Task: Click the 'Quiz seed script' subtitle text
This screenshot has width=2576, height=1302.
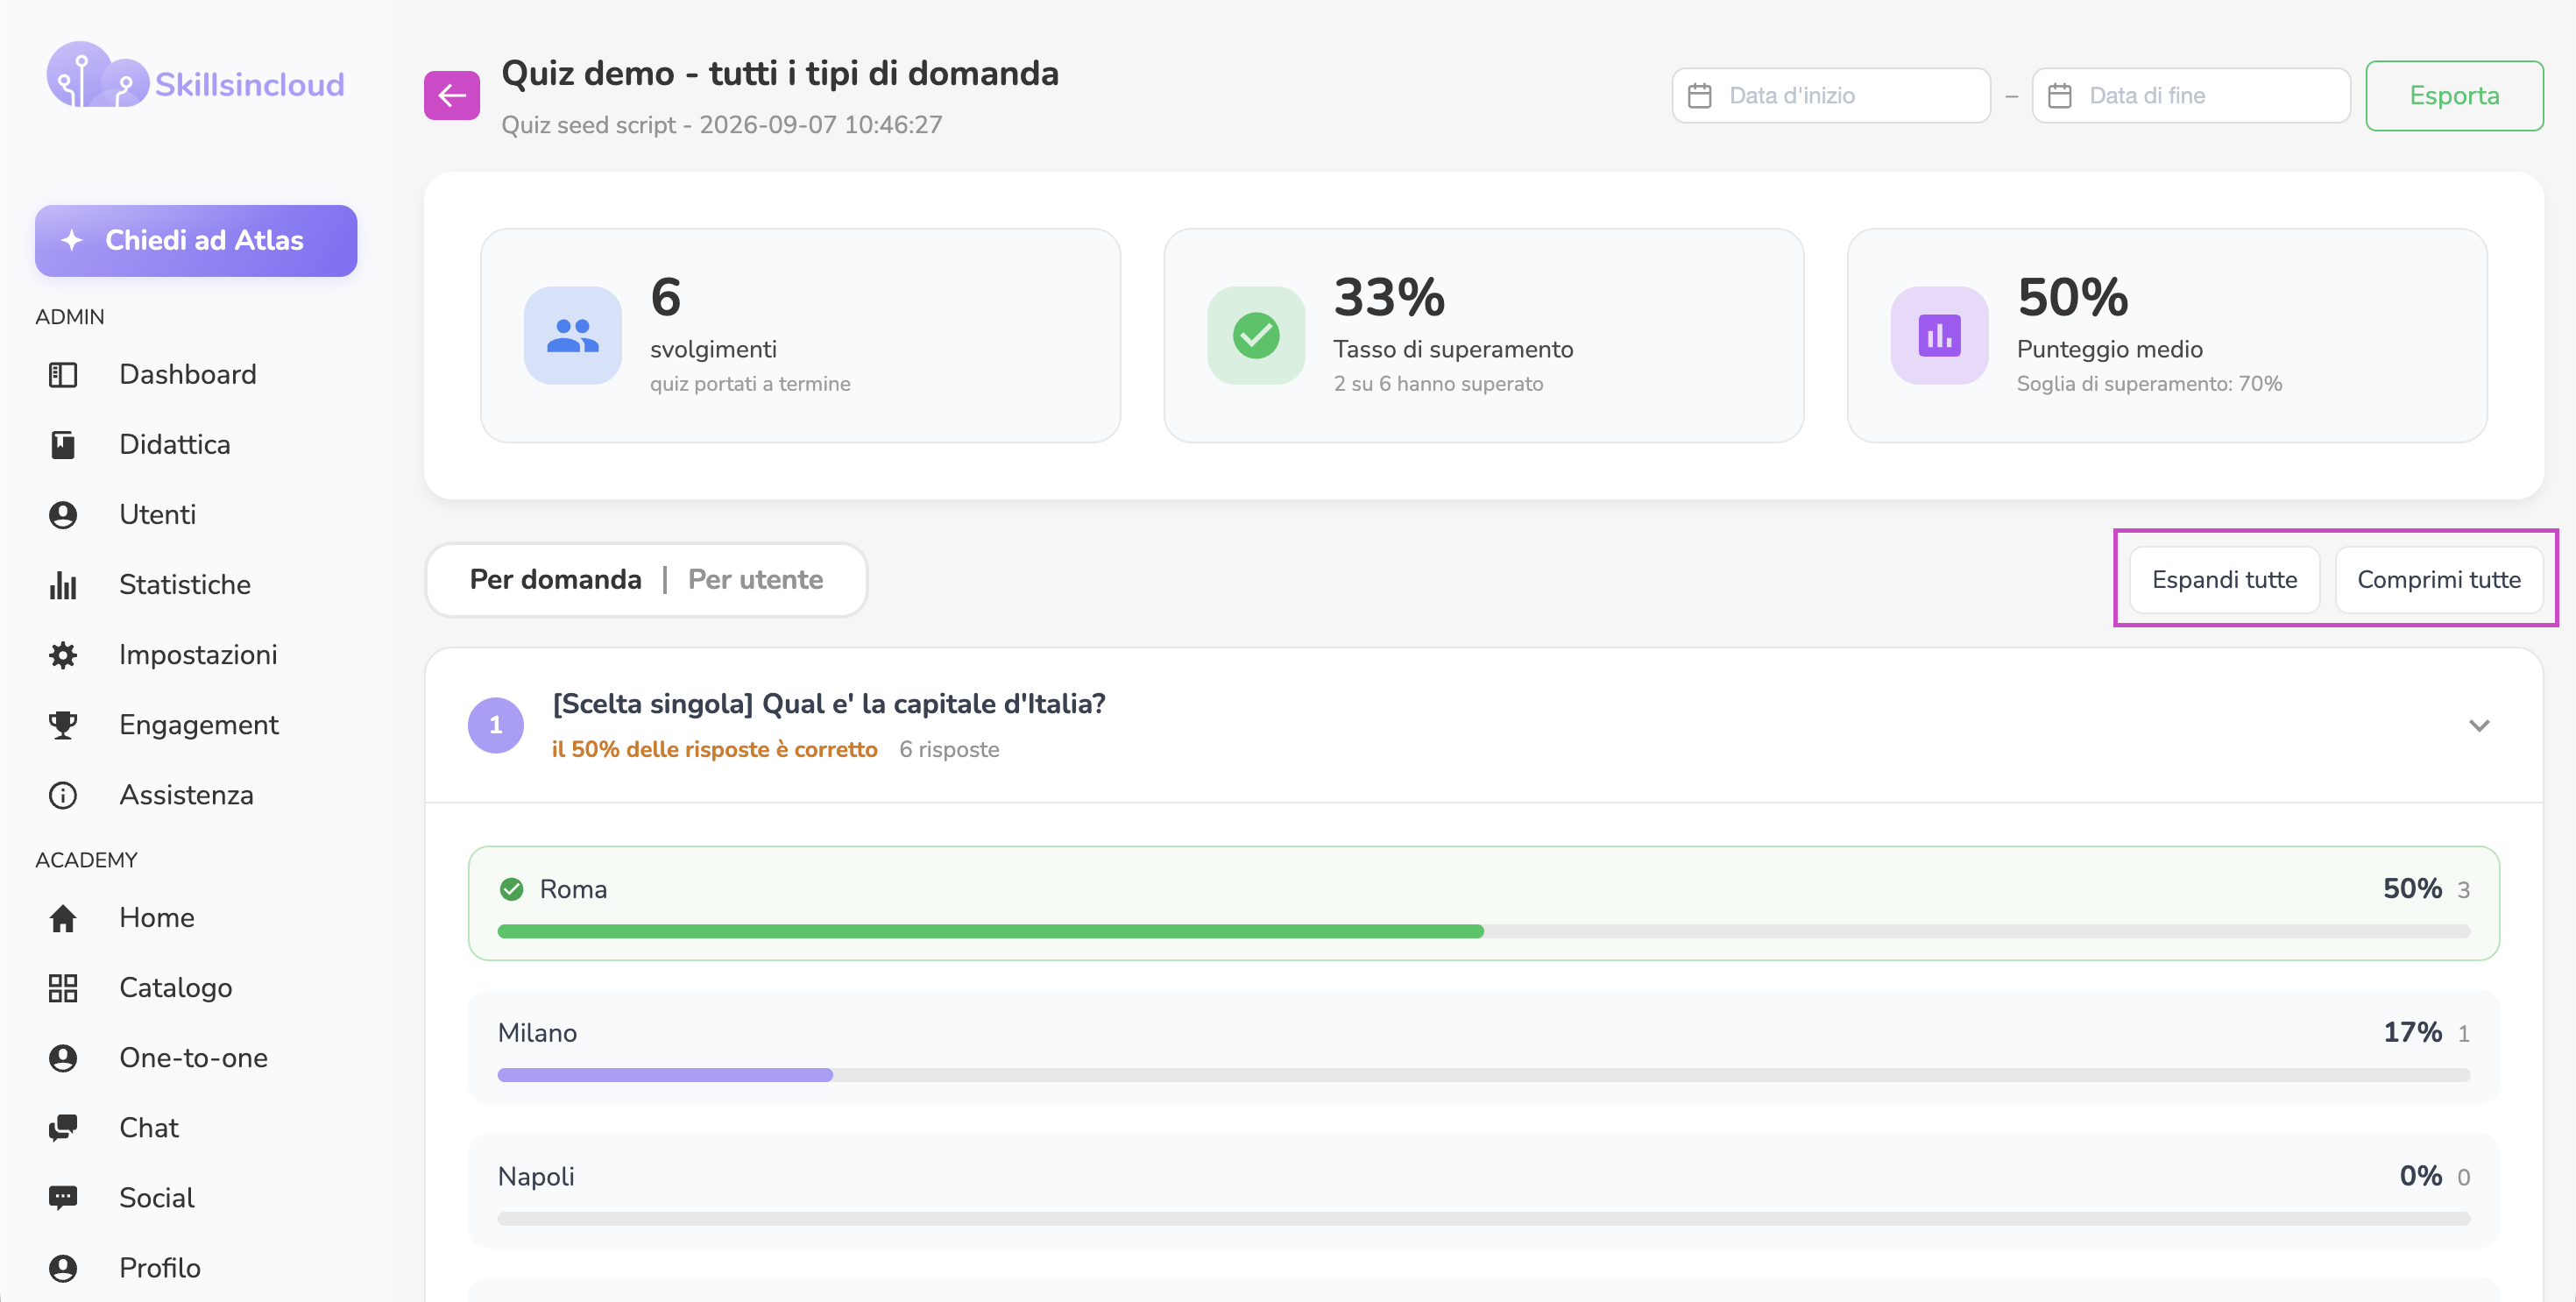Action: click(721, 125)
